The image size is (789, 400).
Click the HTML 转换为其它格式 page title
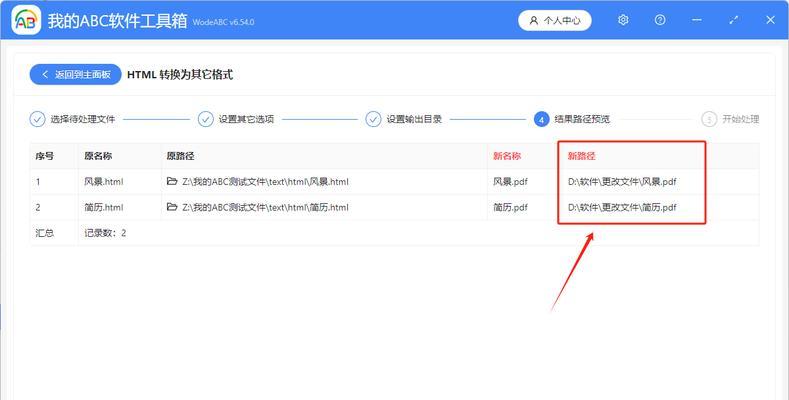tap(180, 74)
